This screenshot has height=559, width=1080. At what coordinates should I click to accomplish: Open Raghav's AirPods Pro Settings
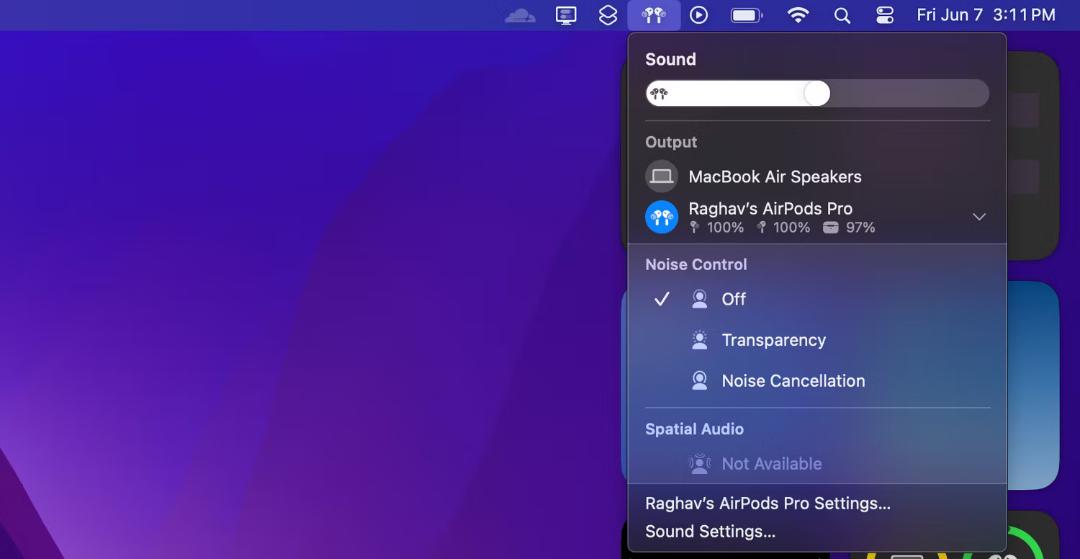coord(768,503)
